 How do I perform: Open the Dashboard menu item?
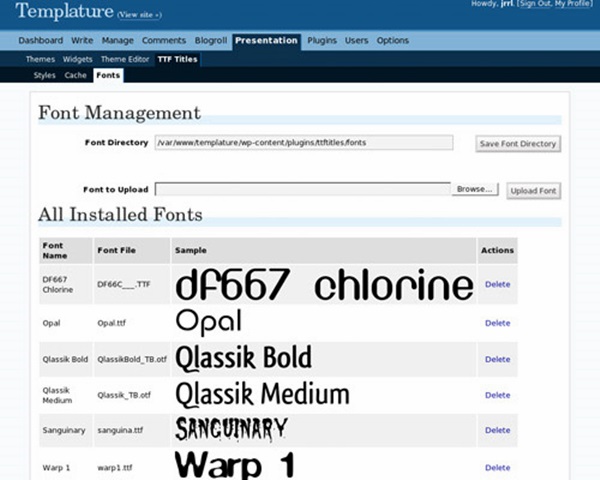(x=41, y=41)
